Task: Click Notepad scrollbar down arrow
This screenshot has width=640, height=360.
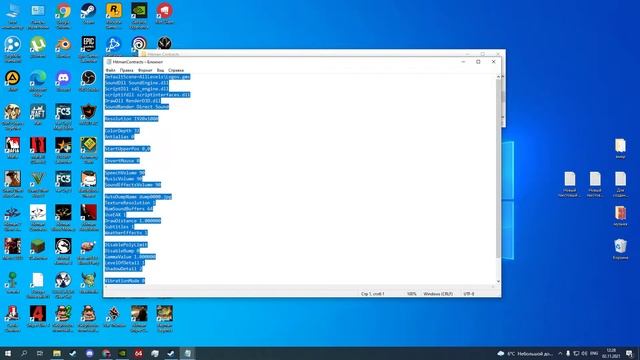Action: click(498, 281)
